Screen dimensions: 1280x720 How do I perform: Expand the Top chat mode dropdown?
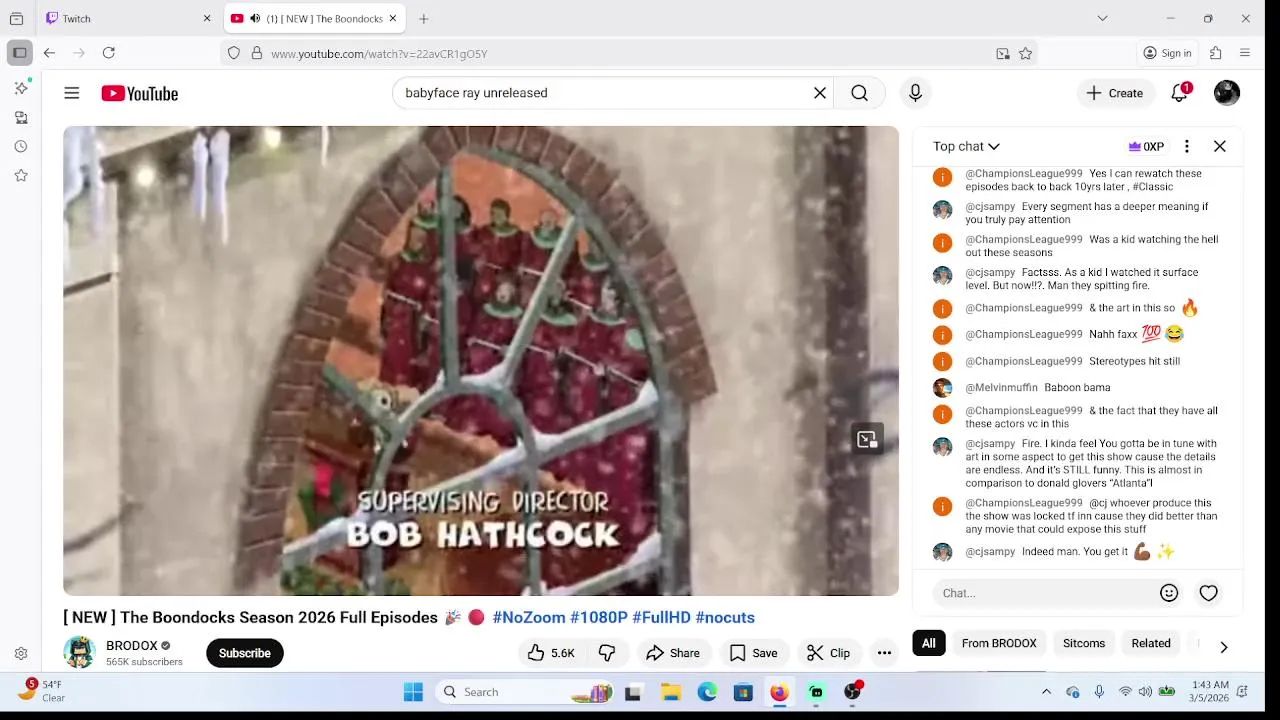[966, 146]
